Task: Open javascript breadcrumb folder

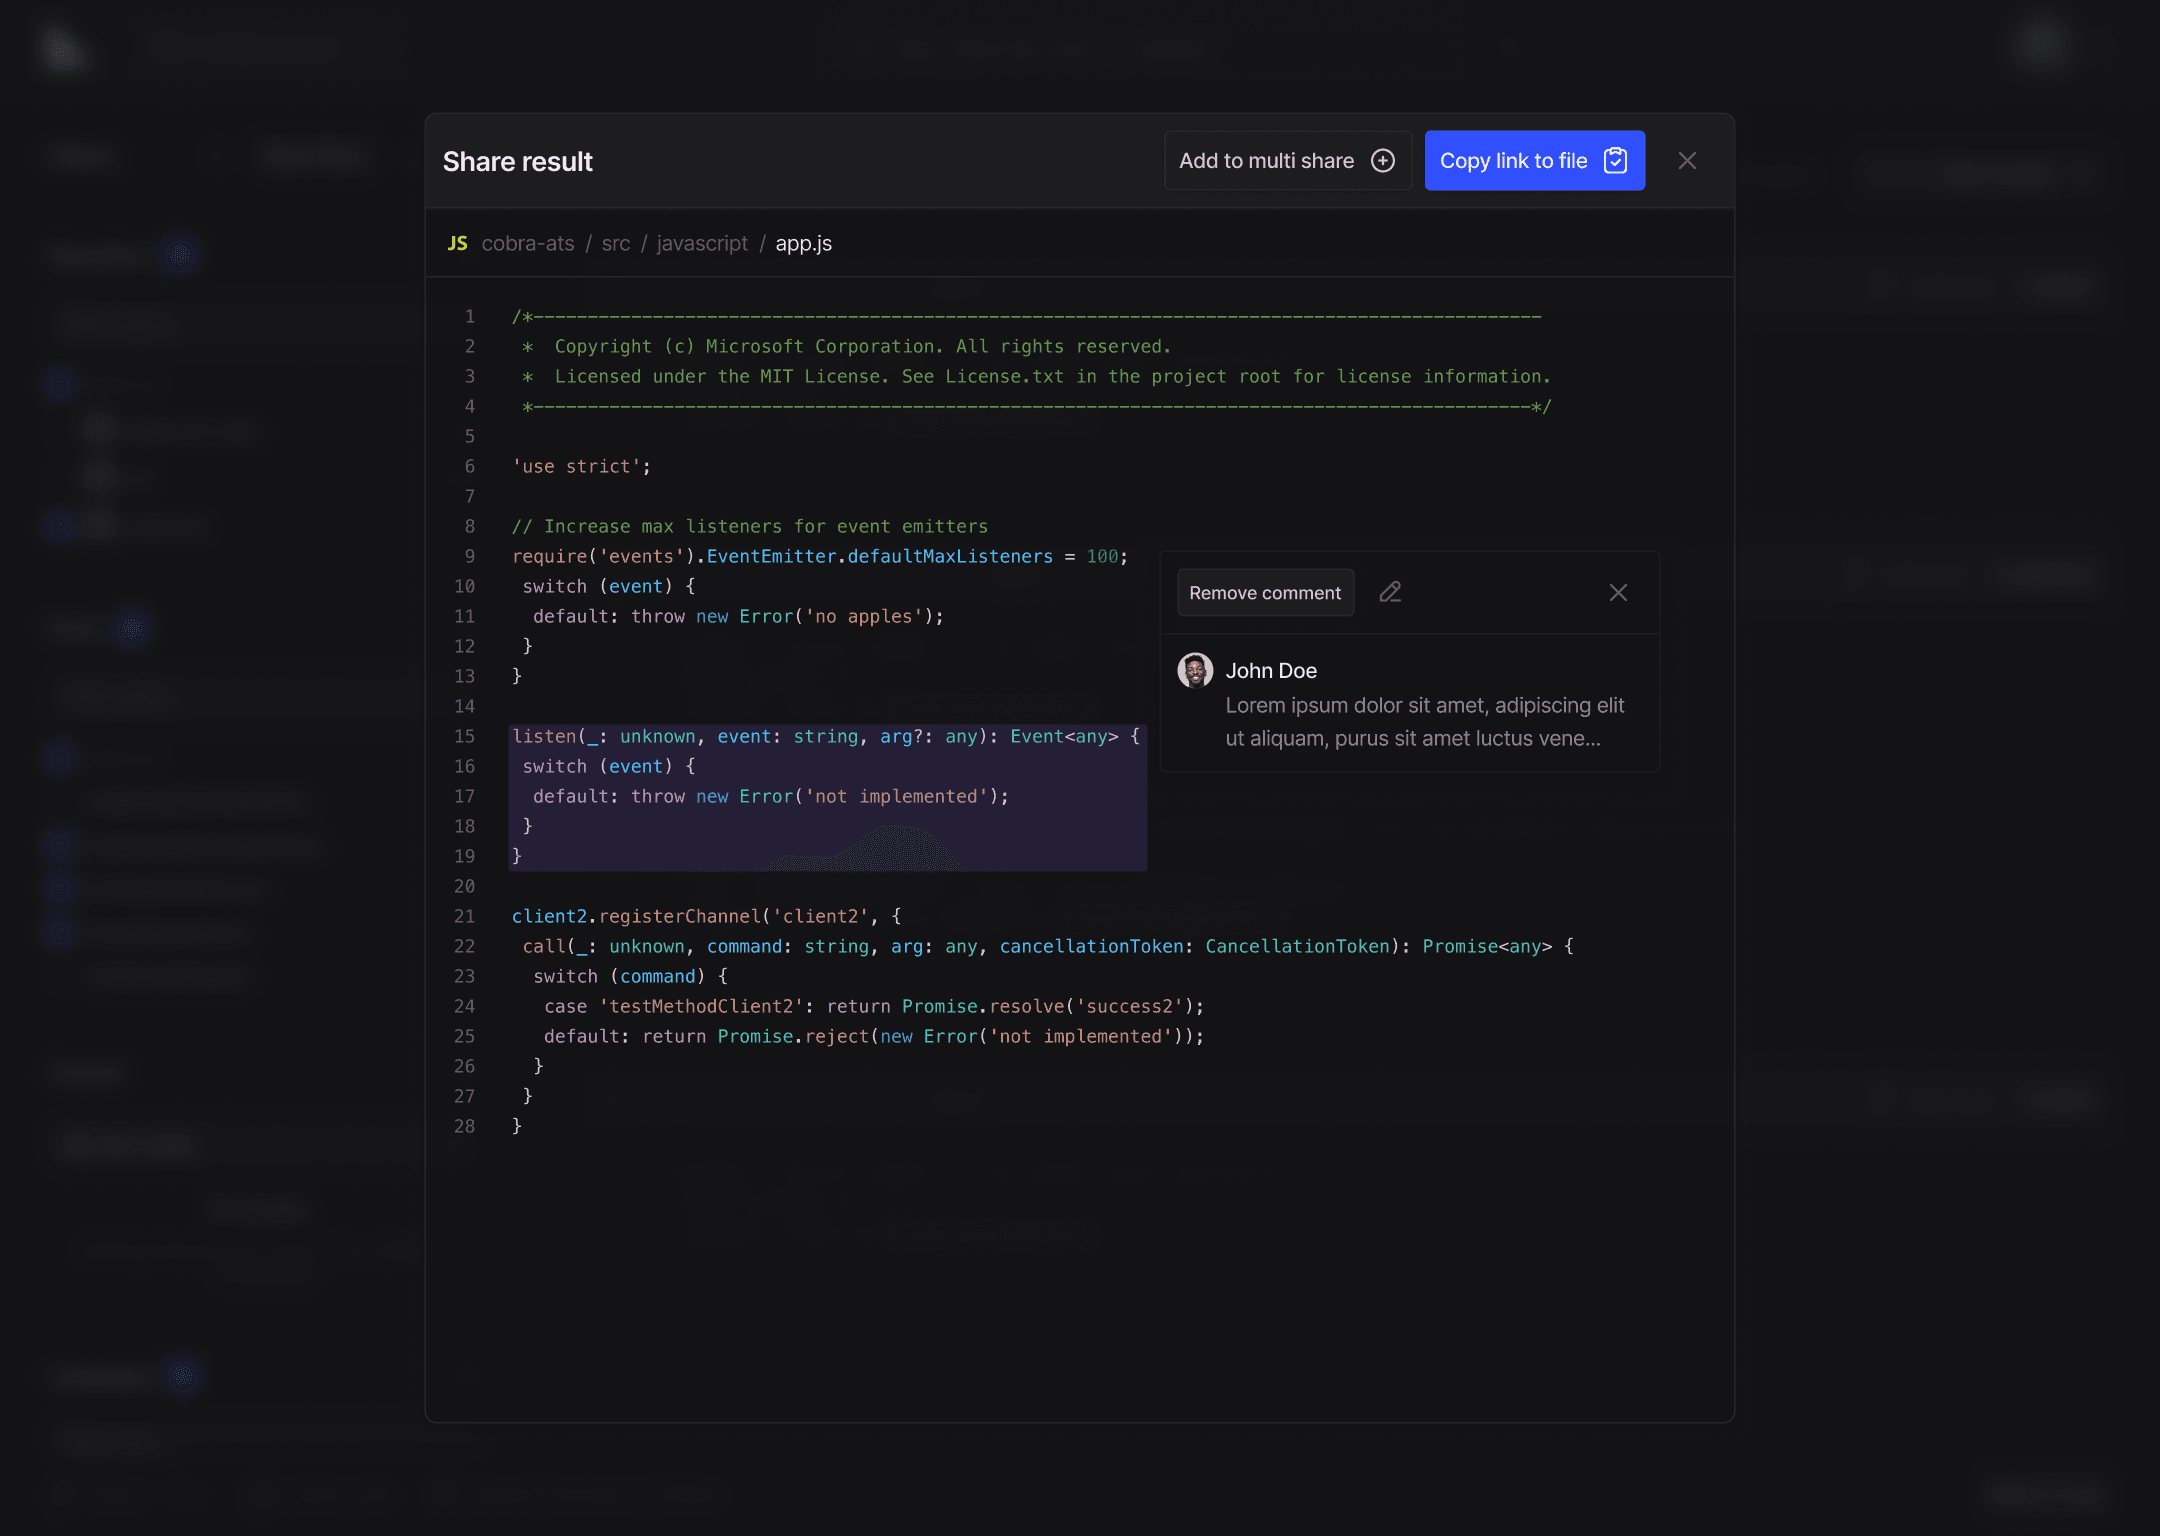Action: click(x=702, y=244)
